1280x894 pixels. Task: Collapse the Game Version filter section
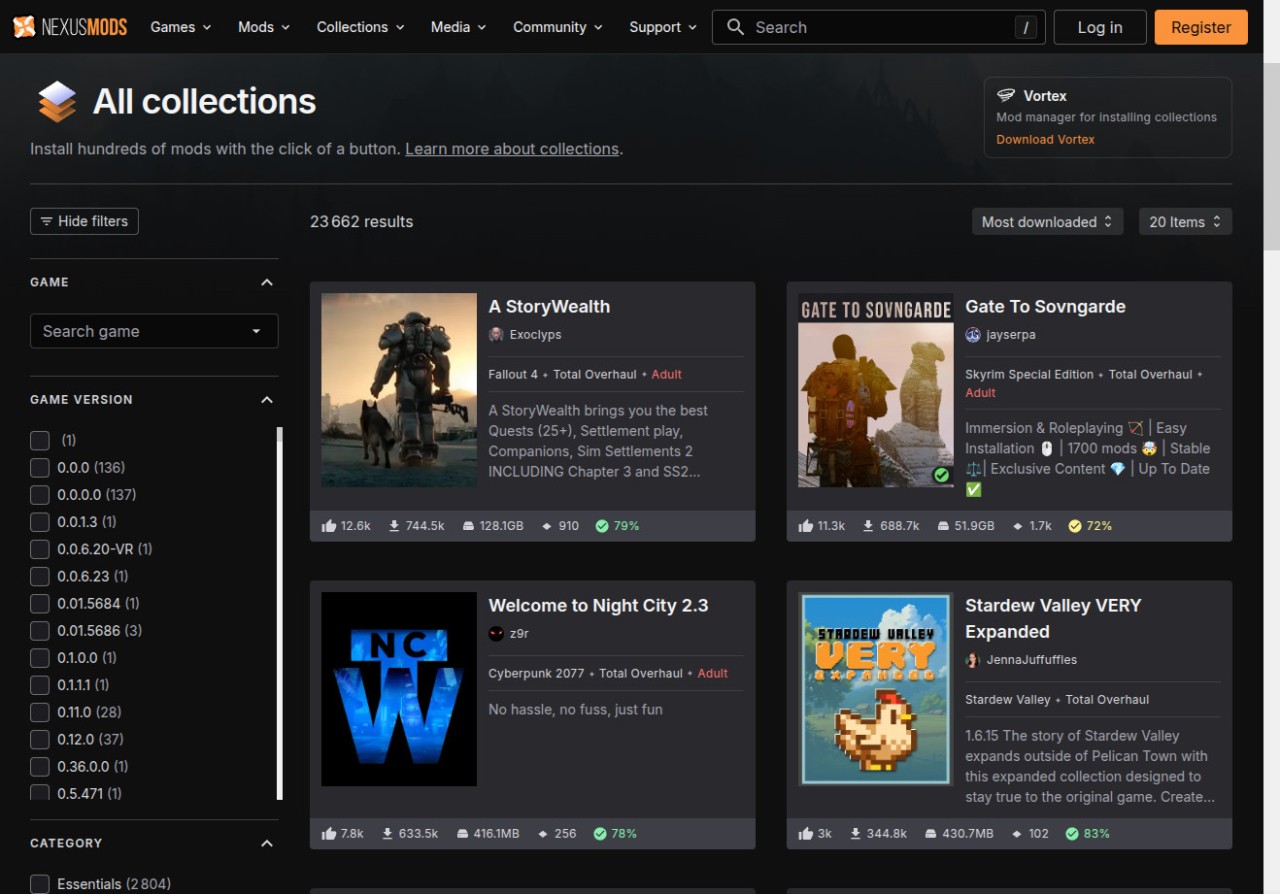266,400
